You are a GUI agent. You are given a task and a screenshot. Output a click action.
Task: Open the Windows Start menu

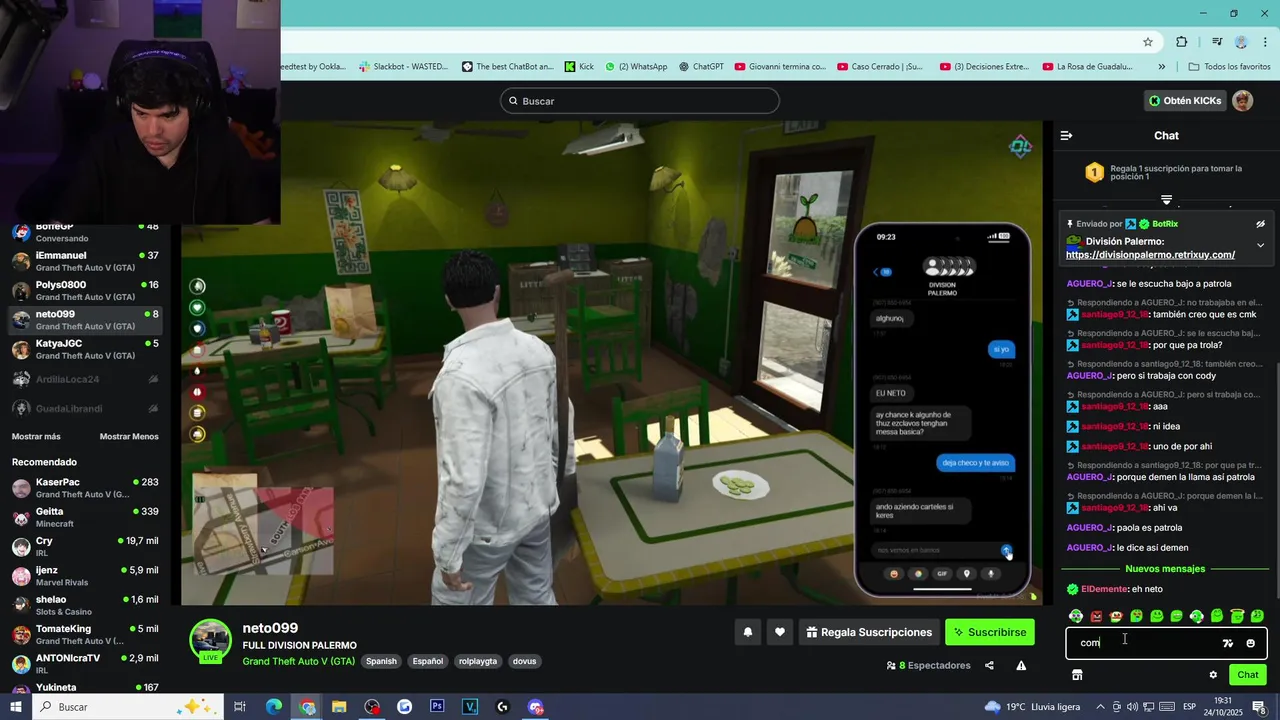coord(15,707)
